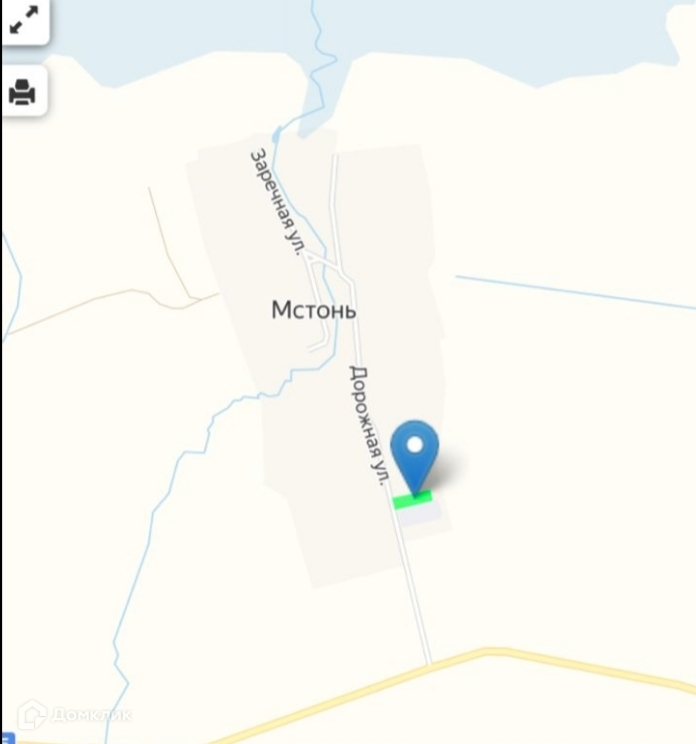Screen dimensions: 696x744
Task: Select the Заречная ул. street label
Action: 277,202
